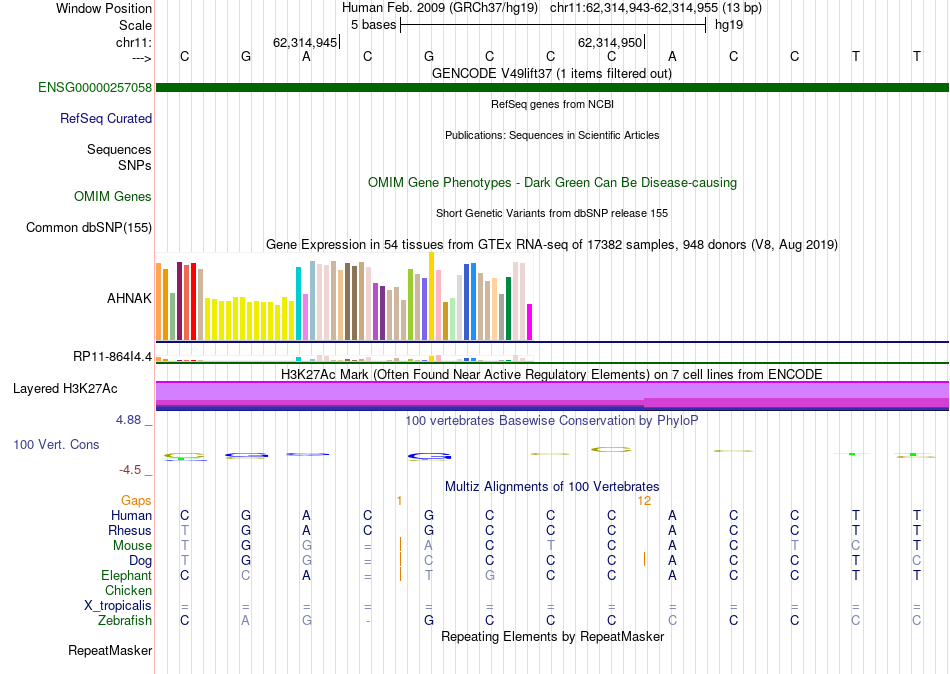Click the AHNAK GTEx expression label
Screen dimensions: 950x674
pyautogui.click(x=129, y=298)
